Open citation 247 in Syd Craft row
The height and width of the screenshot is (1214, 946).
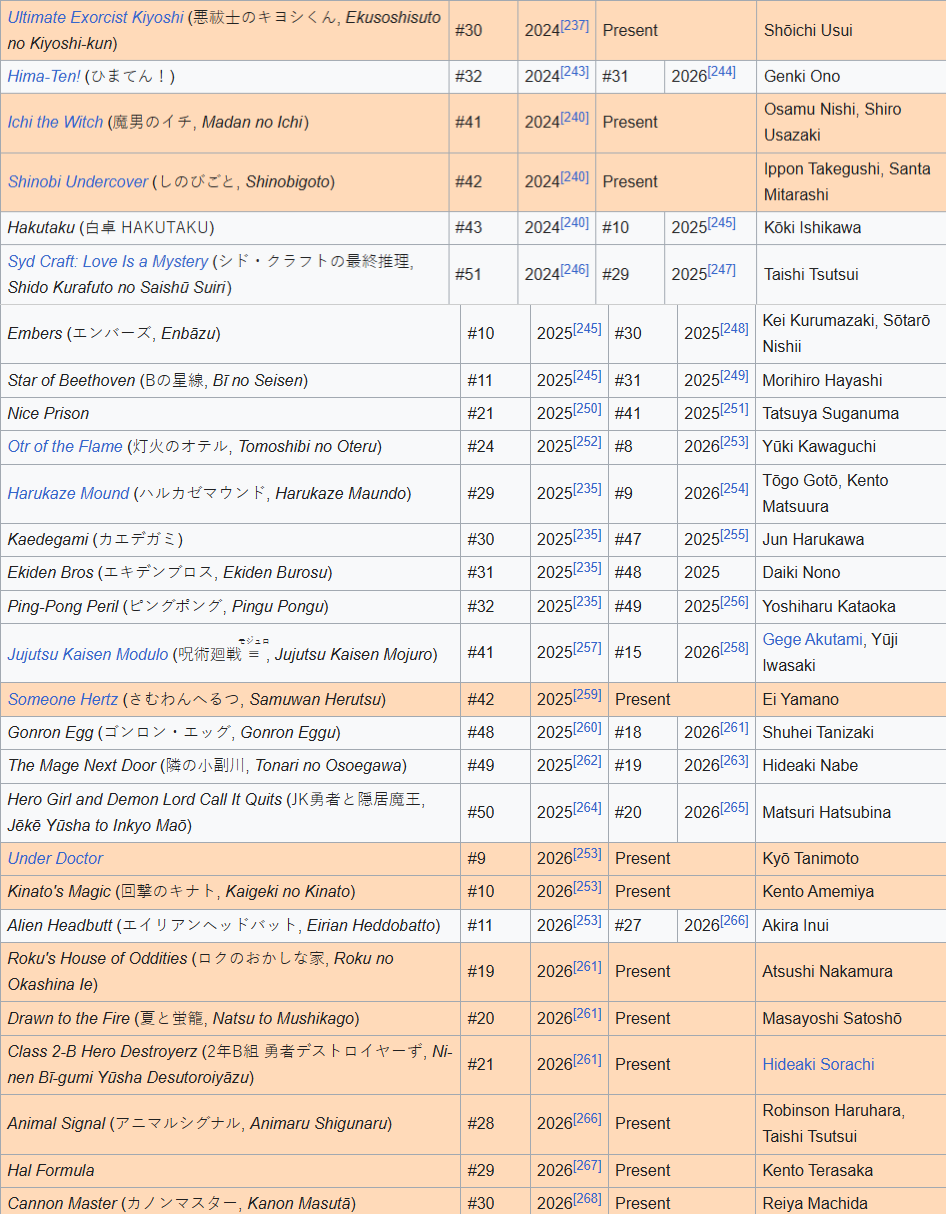[x=721, y=269]
